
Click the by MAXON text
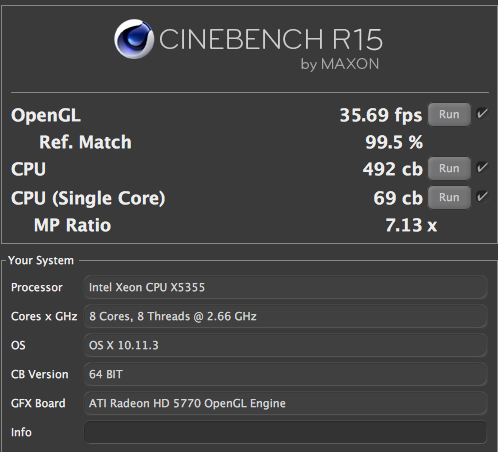click(340, 64)
